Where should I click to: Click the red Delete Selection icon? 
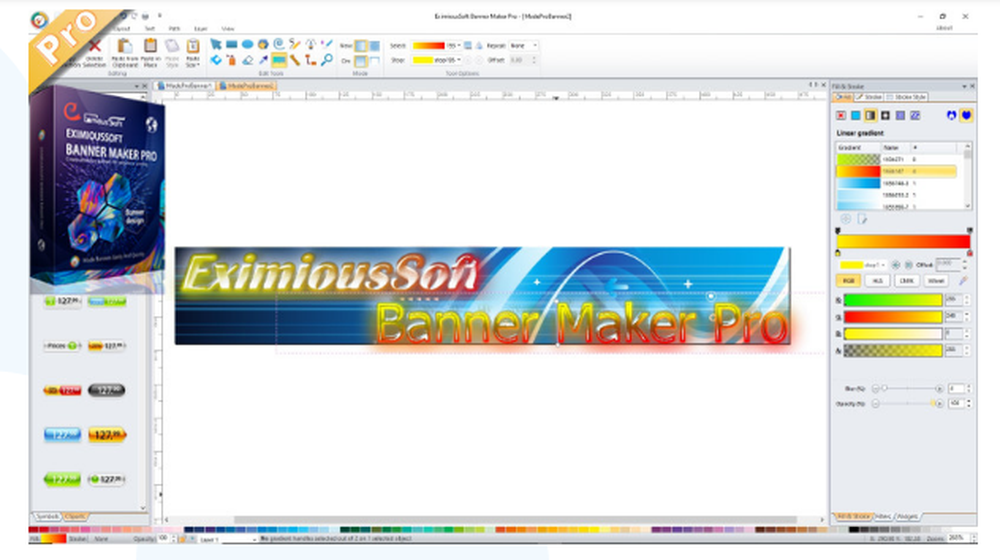(x=95, y=46)
